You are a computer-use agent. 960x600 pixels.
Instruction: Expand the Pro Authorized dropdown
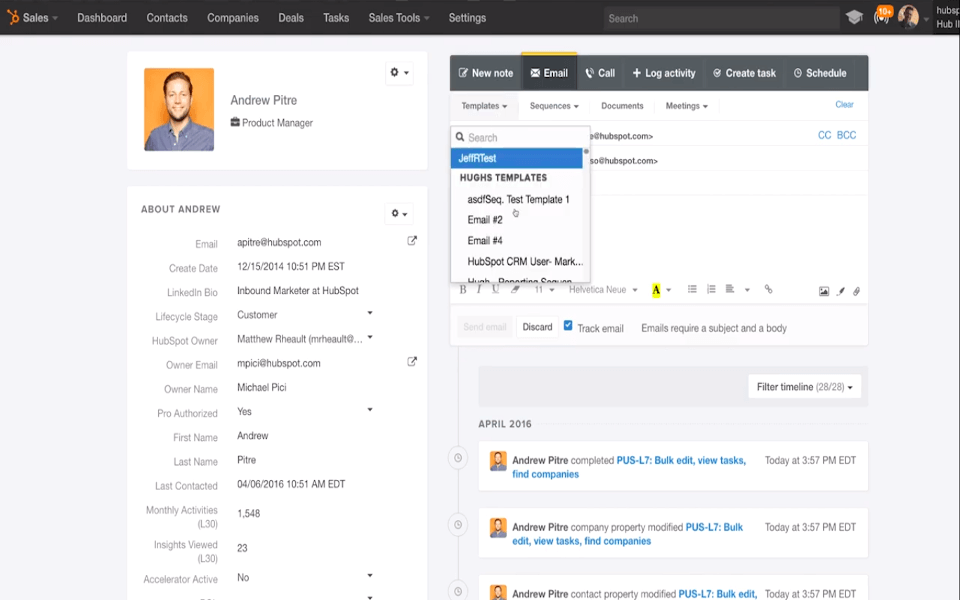click(x=370, y=410)
